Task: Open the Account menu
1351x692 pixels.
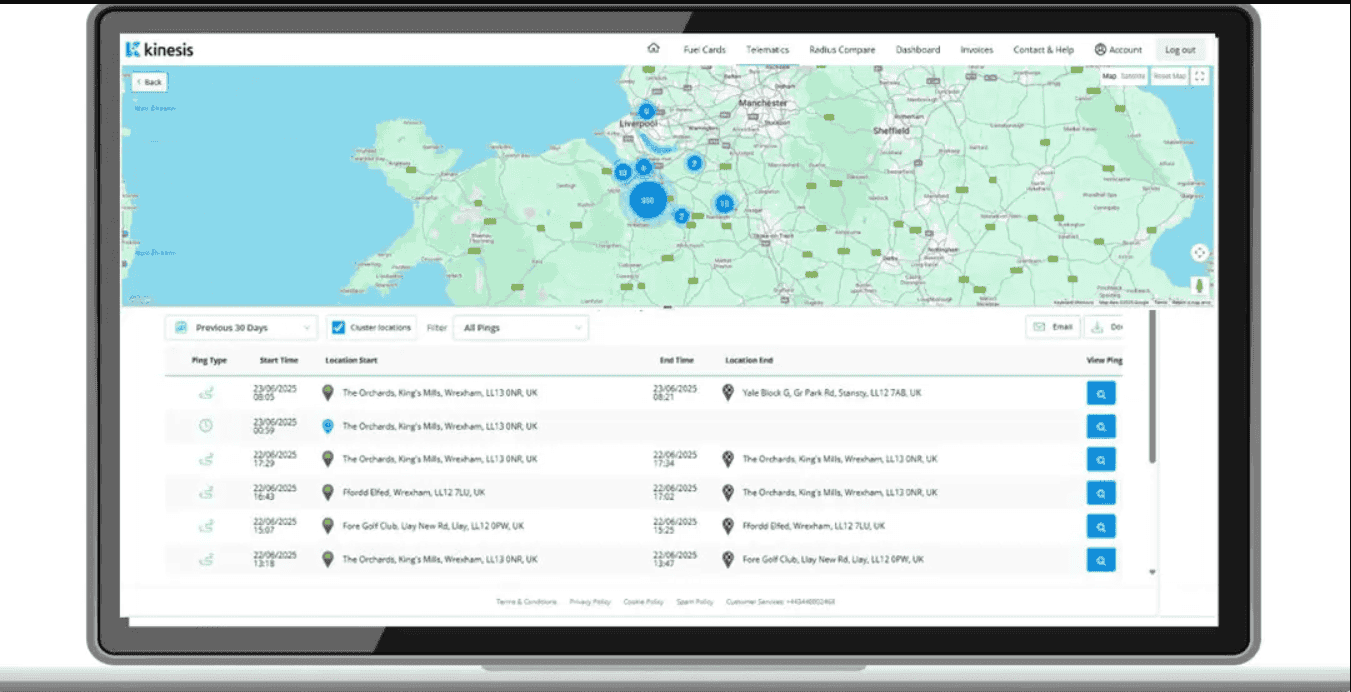Action: tap(1118, 50)
